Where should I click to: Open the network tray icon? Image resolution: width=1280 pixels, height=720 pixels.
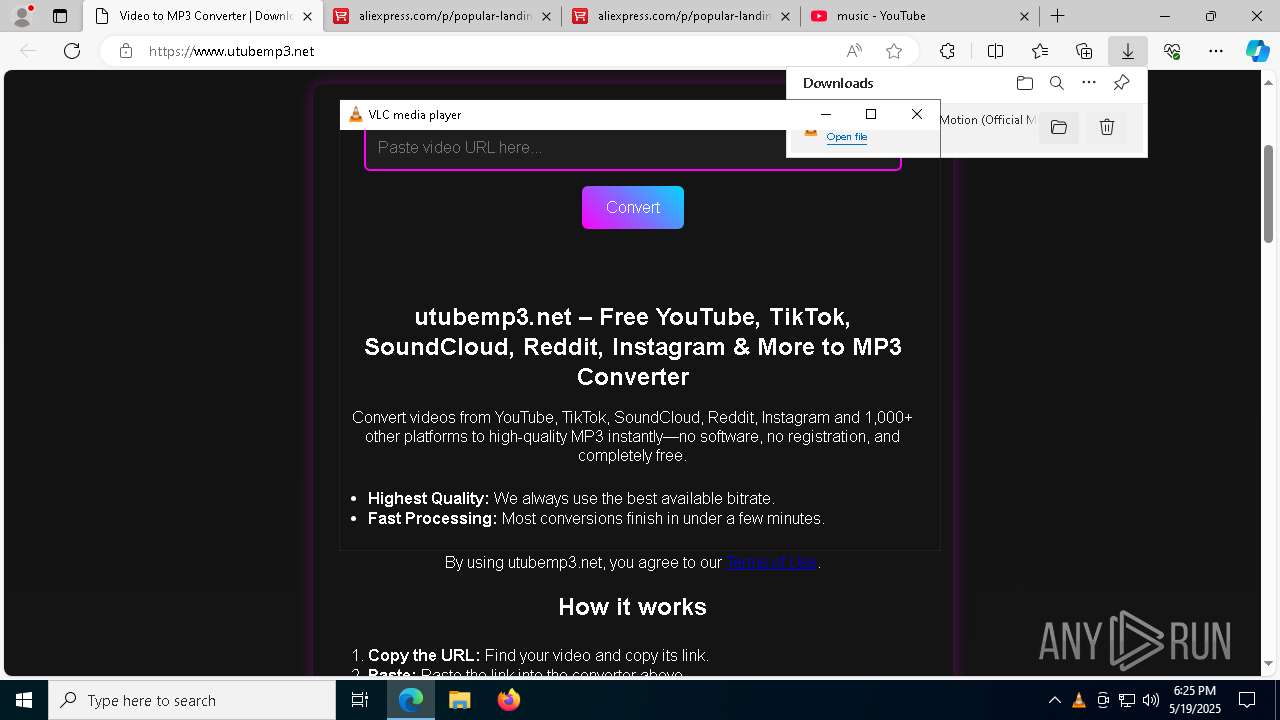[1127, 700]
